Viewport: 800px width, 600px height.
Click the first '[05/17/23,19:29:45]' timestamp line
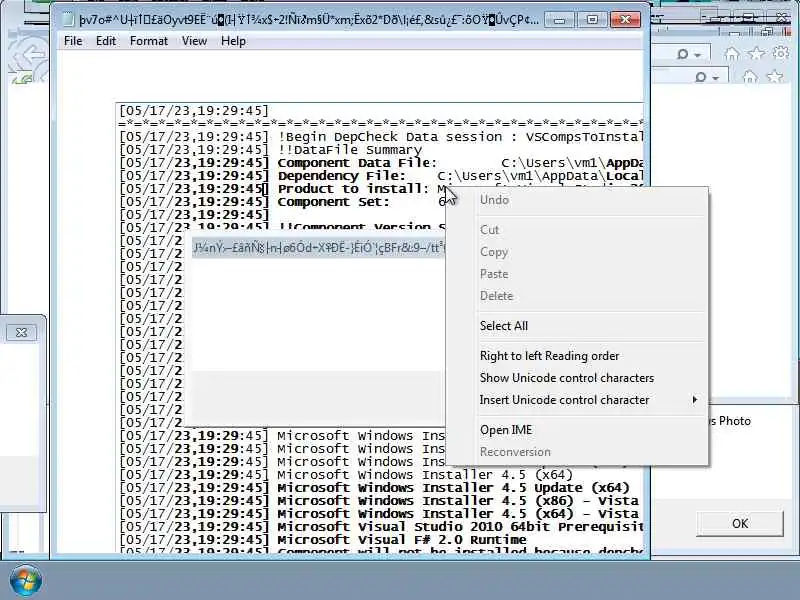193,111
